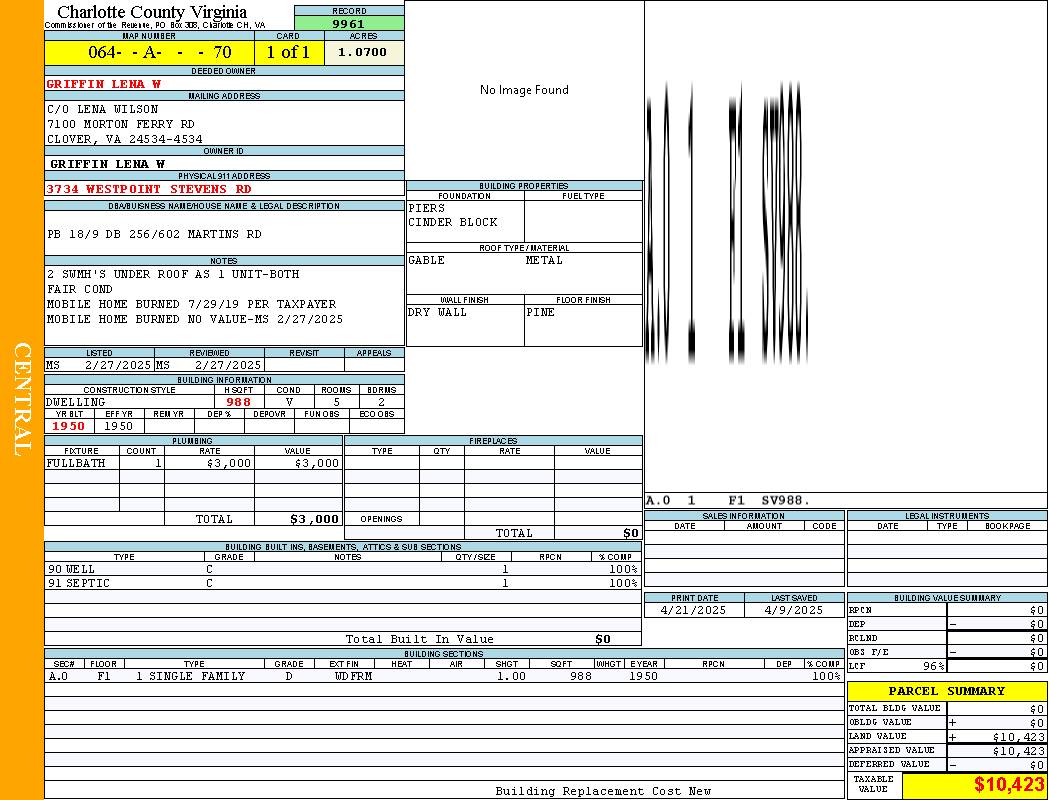
Task: Click the acres value 1.0700
Action: tap(363, 52)
